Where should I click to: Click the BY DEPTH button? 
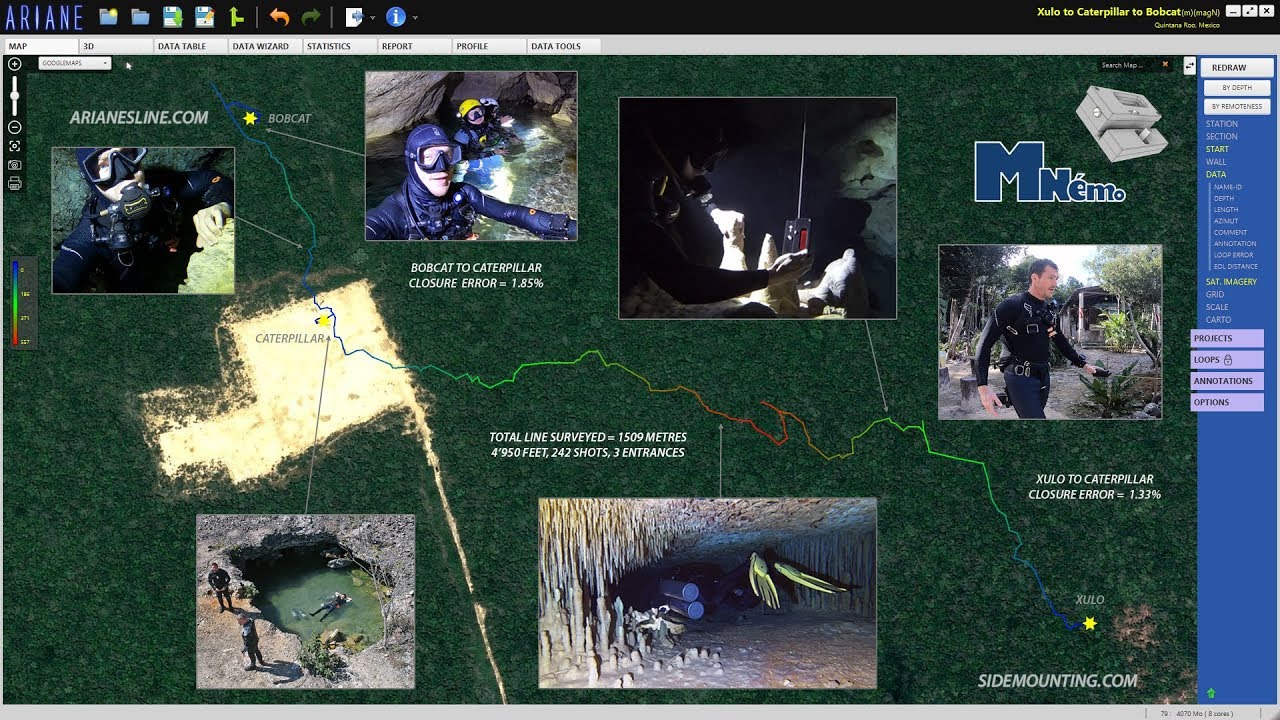[x=1237, y=88]
